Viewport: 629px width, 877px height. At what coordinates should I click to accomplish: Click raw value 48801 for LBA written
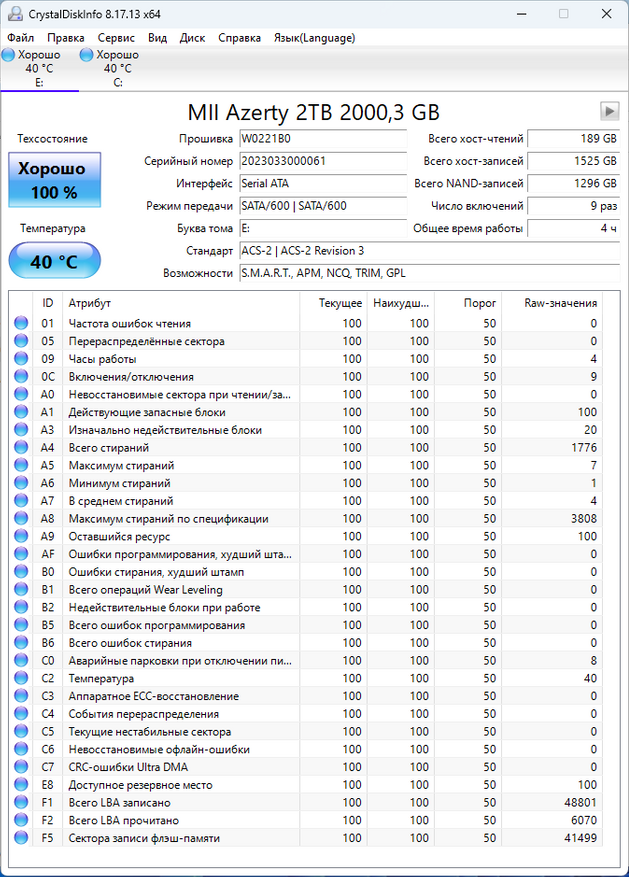click(580, 803)
